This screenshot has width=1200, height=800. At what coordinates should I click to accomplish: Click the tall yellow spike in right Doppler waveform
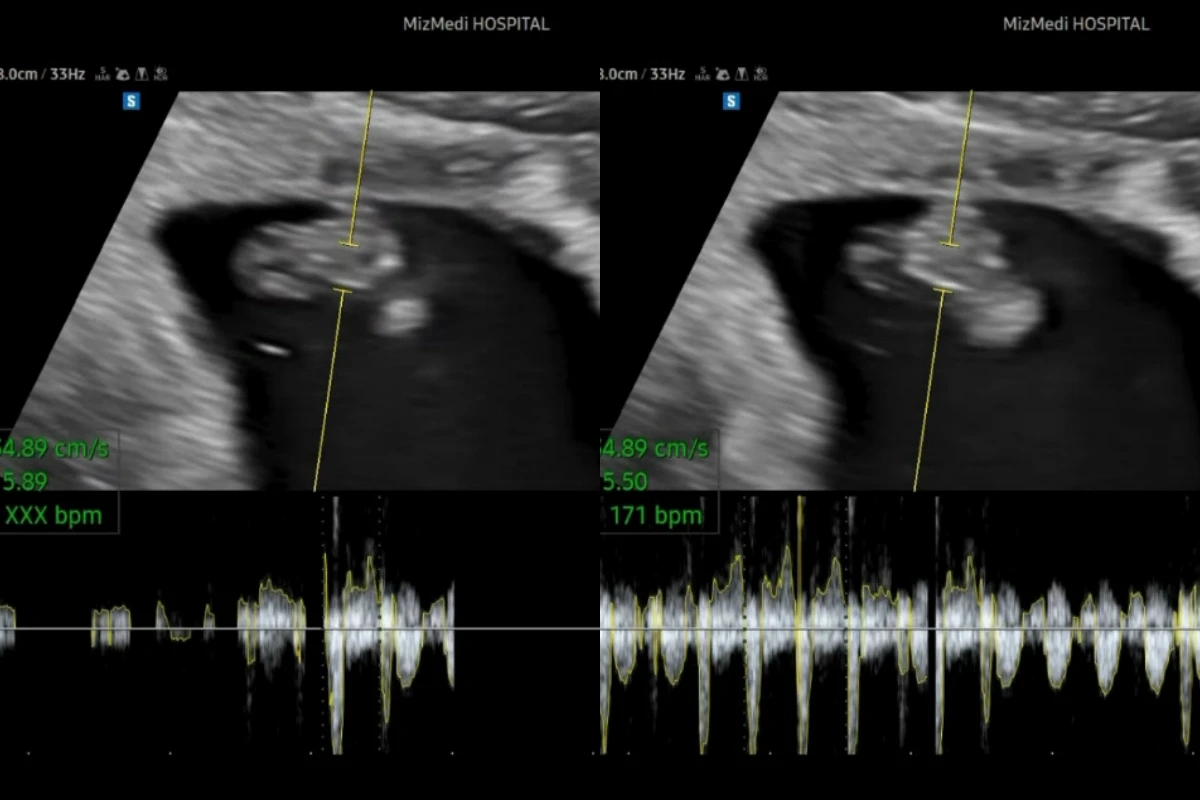(x=799, y=560)
